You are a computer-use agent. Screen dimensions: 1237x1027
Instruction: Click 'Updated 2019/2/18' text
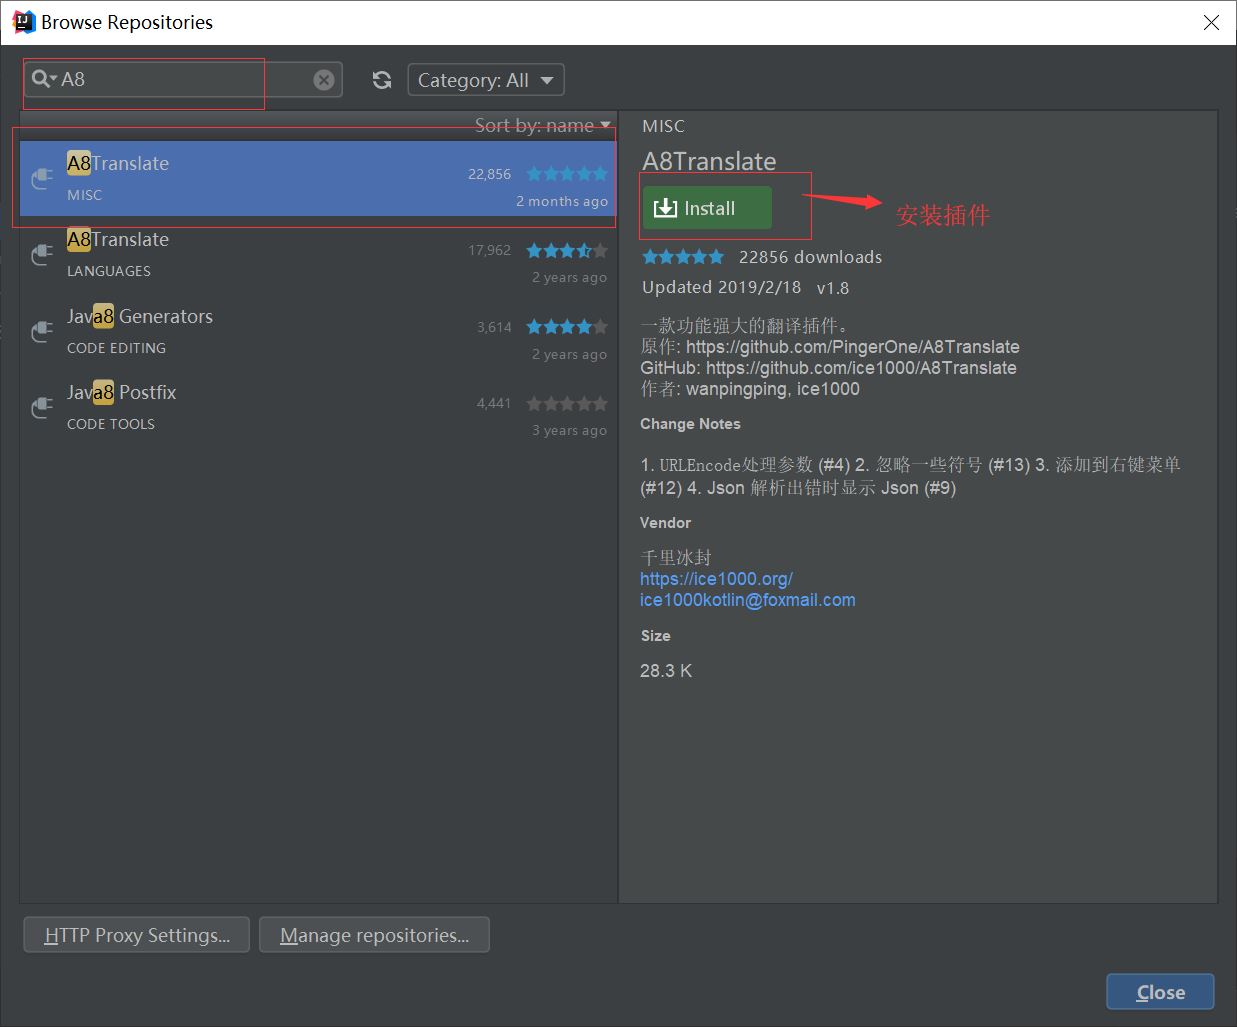[x=722, y=287]
